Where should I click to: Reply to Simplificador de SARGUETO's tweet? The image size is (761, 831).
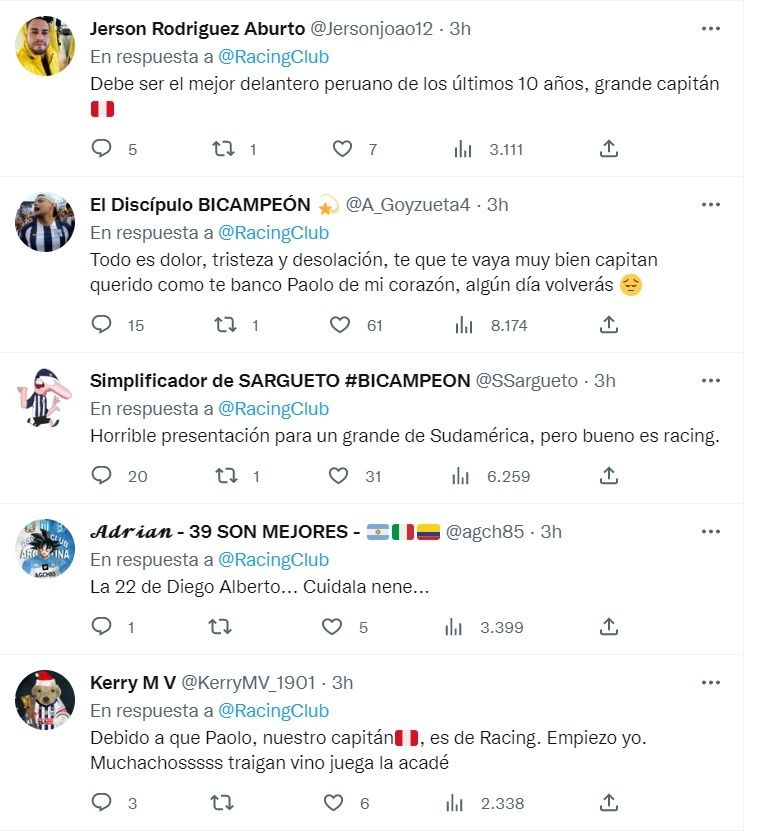(102, 476)
